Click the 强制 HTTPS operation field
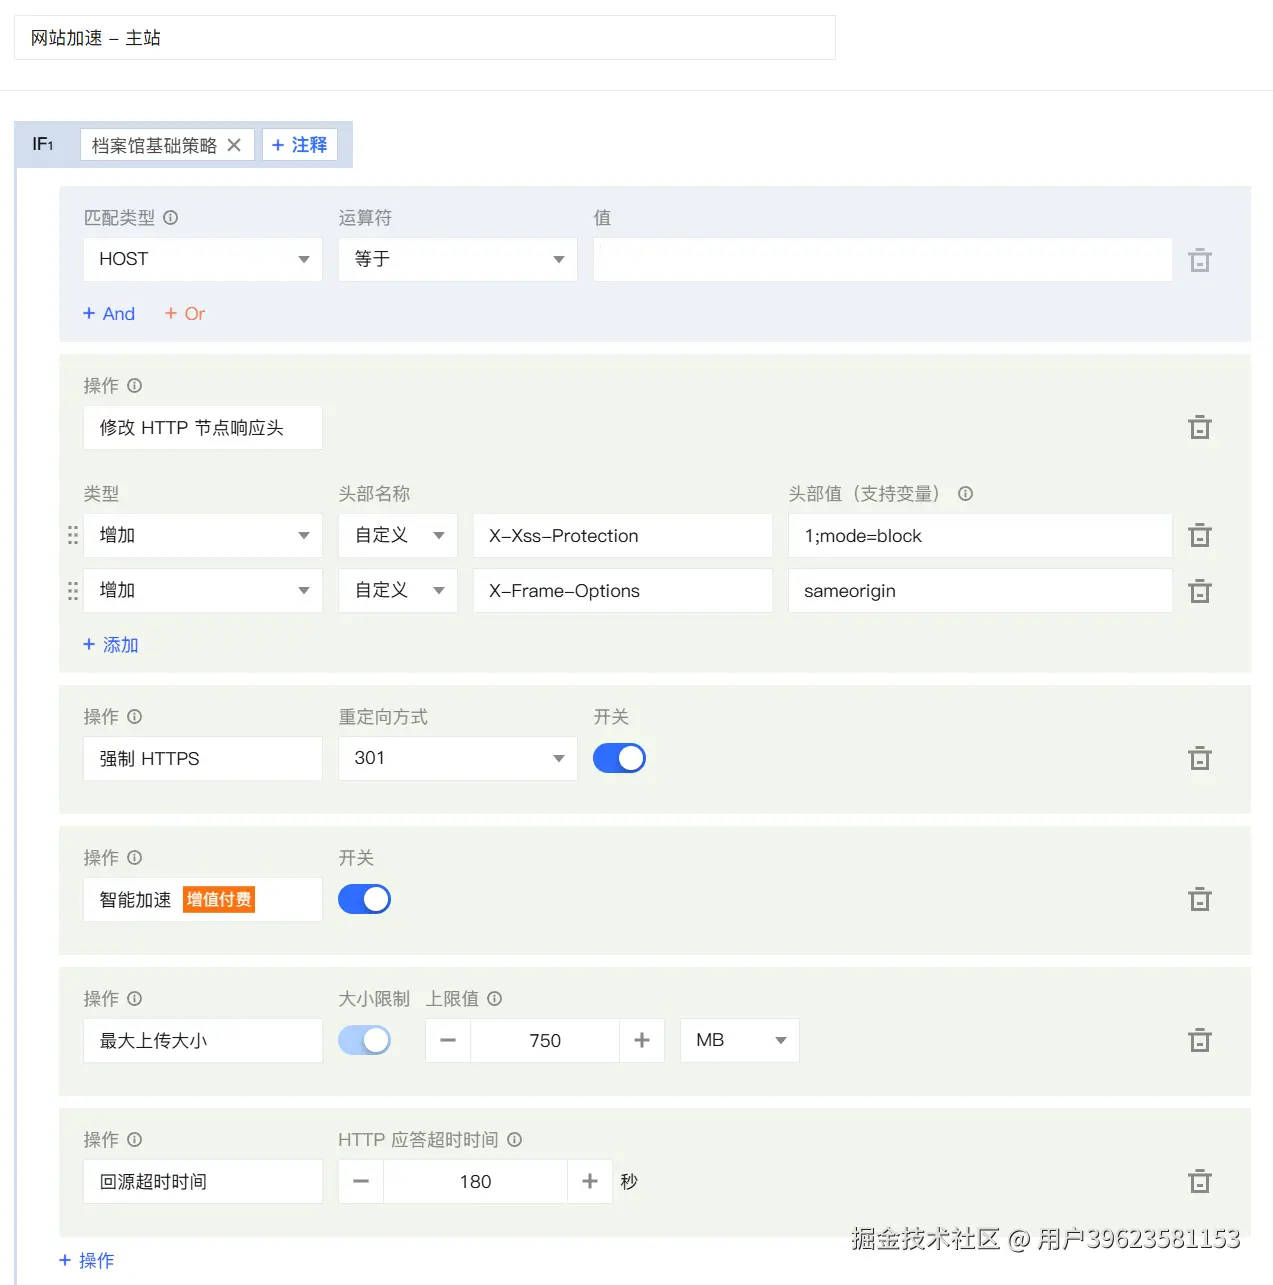 [x=203, y=758]
